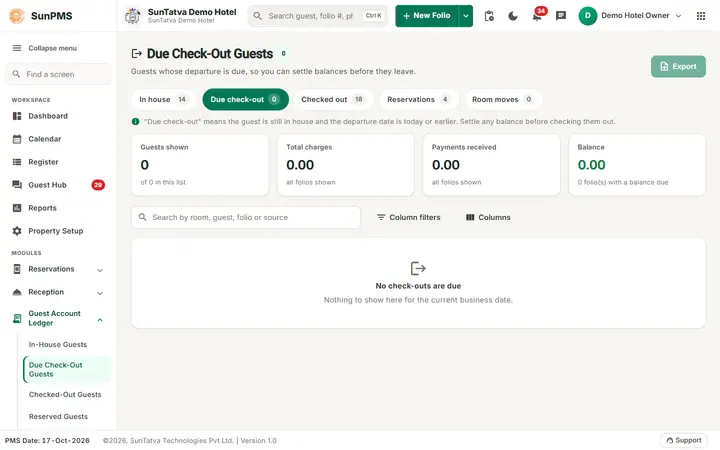
Task: Click the No check-outs are due message
Action: point(418,286)
